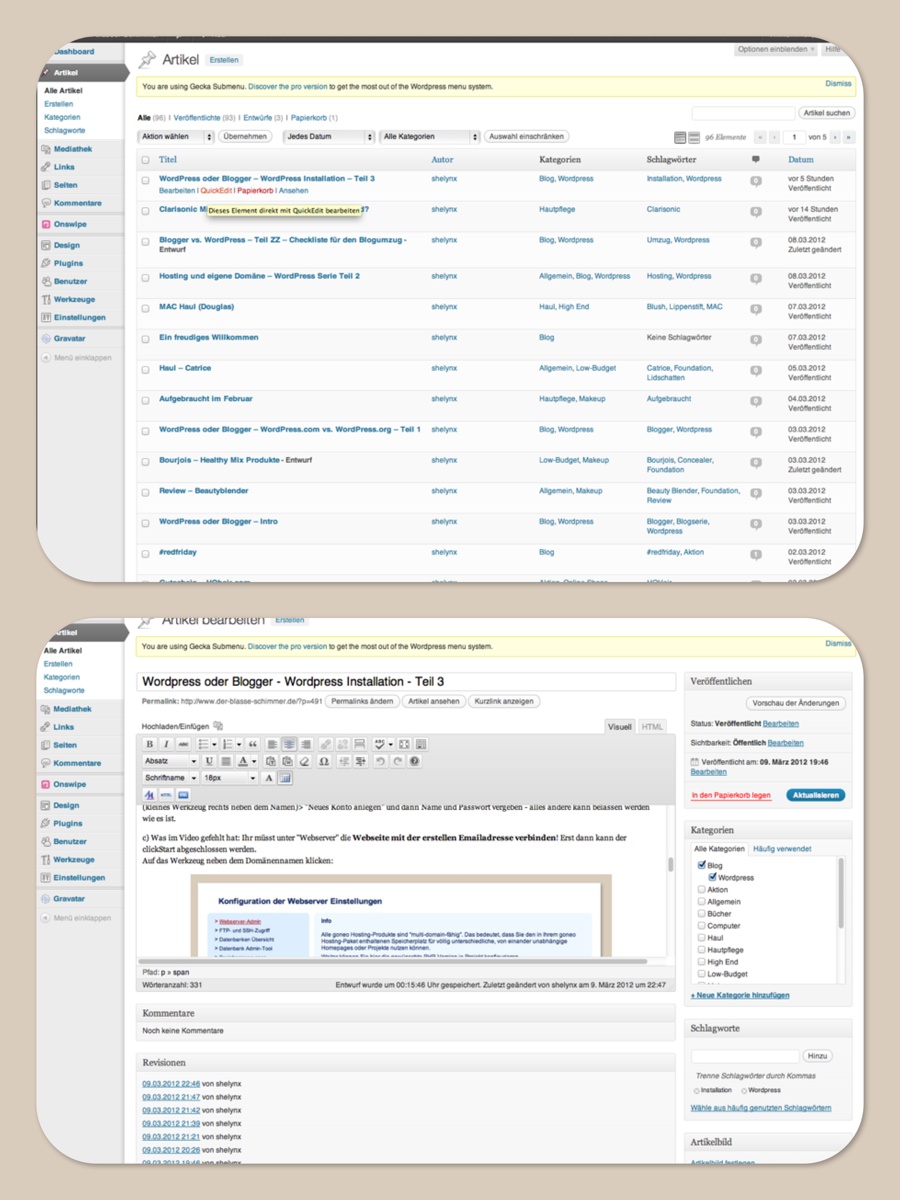Image resolution: width=900 pixels, height=1200 pixels.
Task: Remove the Installation tag with its x icon
Action: [696, 1091]
